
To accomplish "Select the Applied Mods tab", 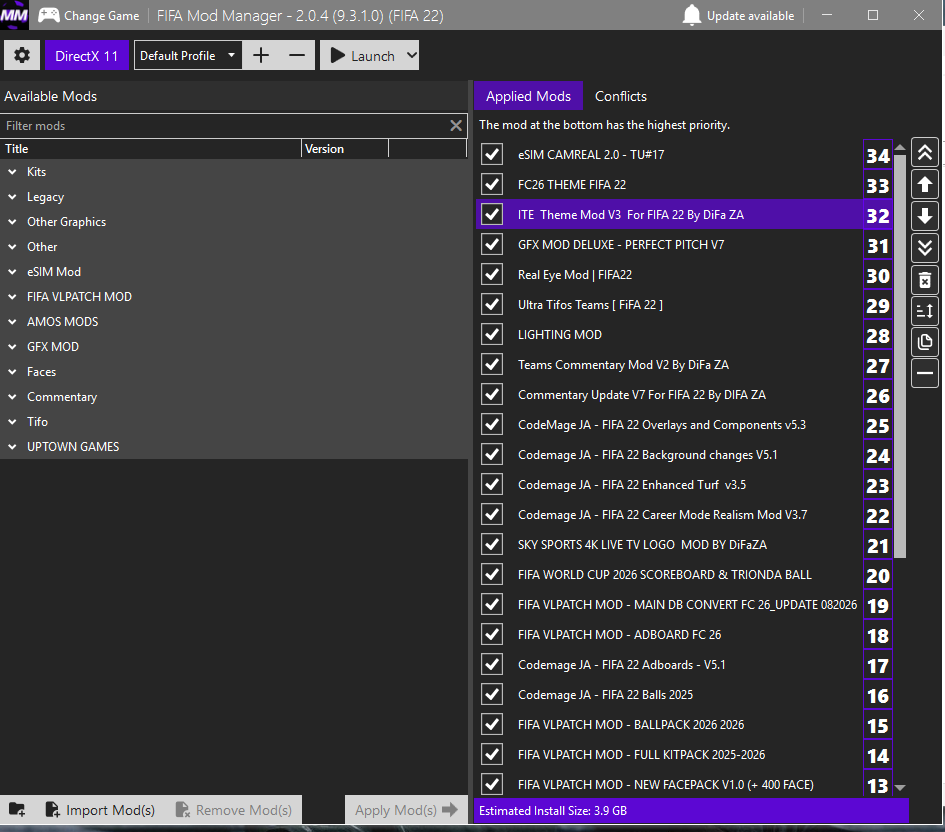I will tap(529, 96).
